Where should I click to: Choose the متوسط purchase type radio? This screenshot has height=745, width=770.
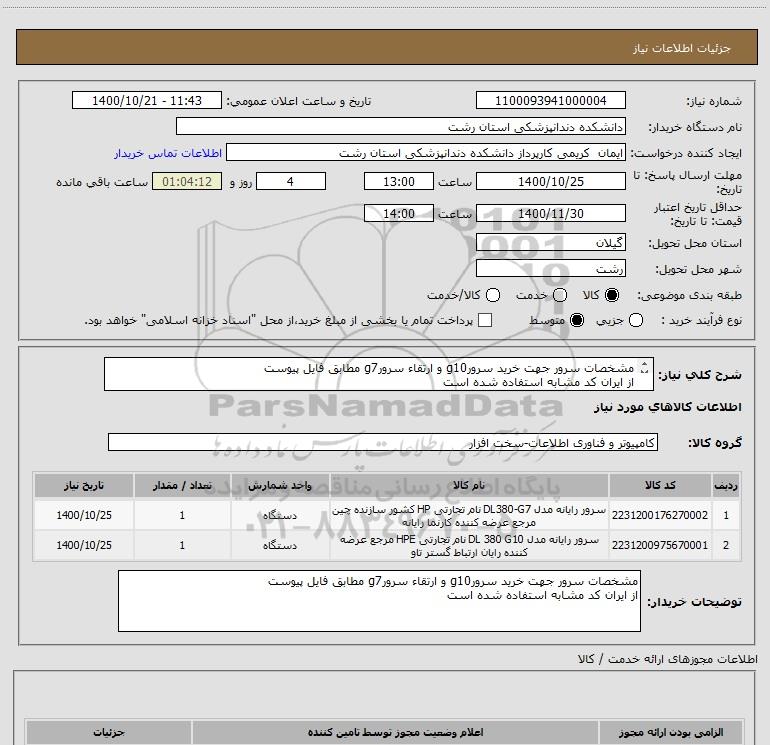click(x=577, y=321)
